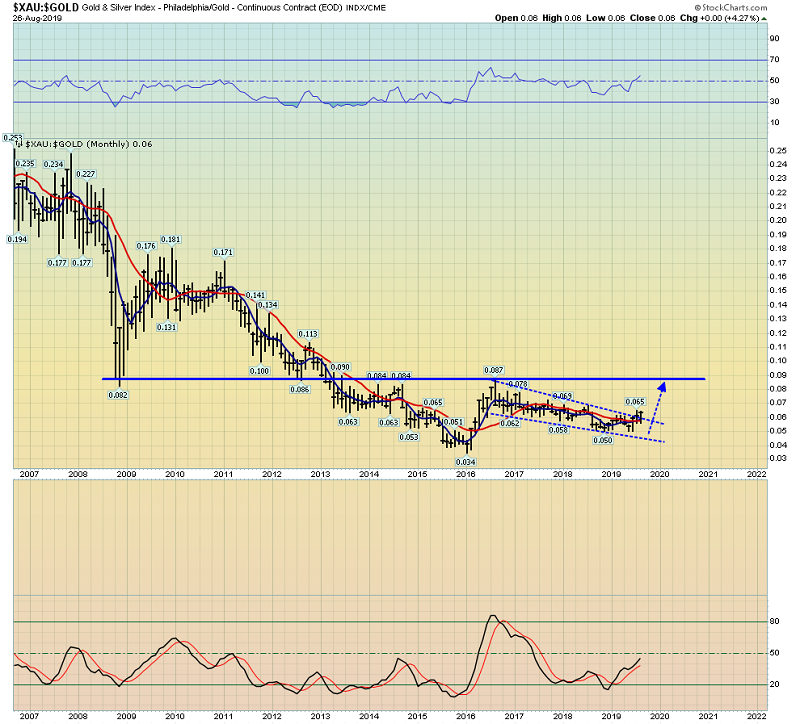Click the $XAU:$GOLD ticker symbol in header
This screenshot has height=724, width=800.
click(38, 7)
